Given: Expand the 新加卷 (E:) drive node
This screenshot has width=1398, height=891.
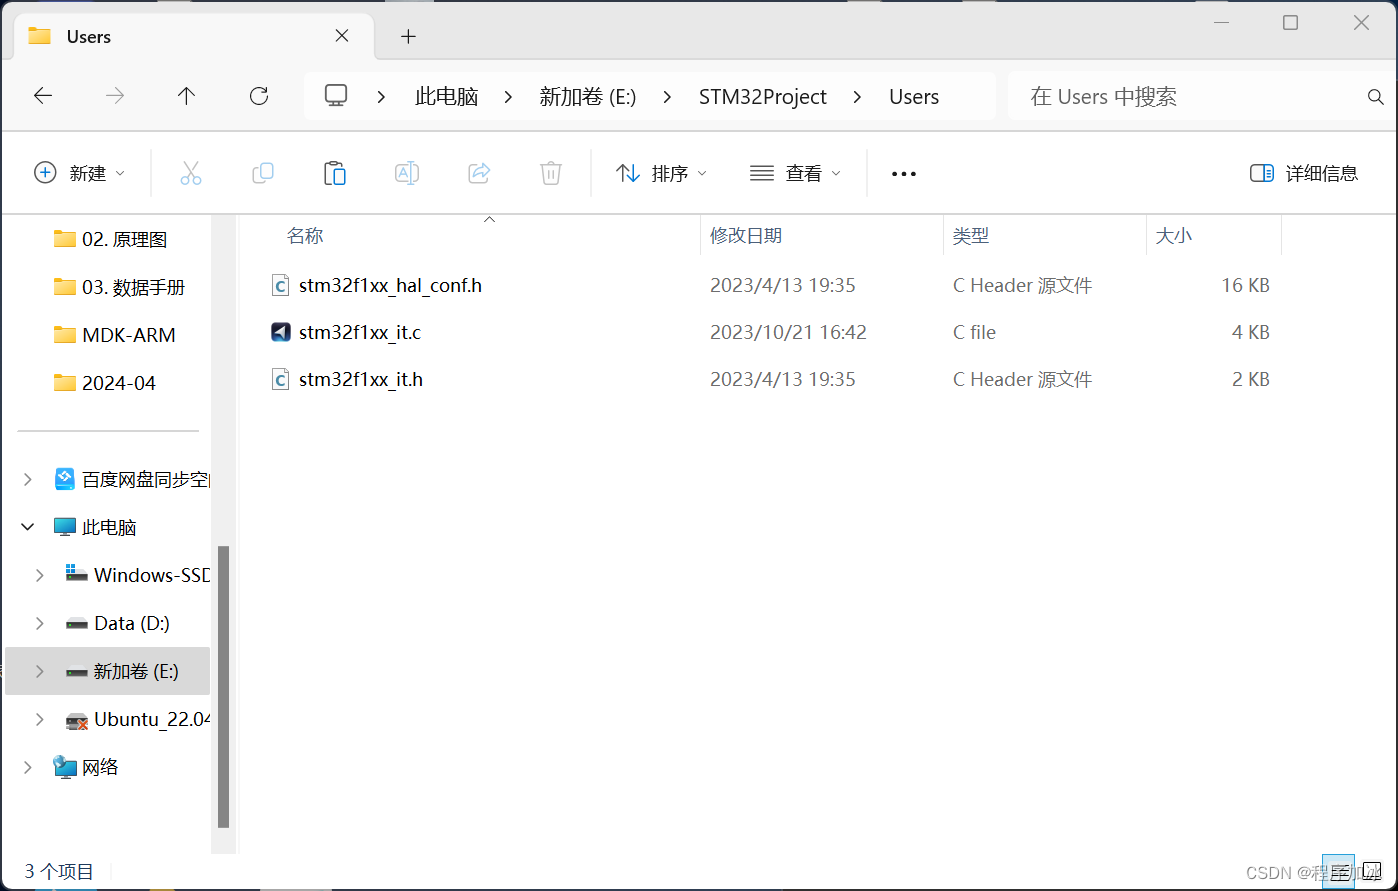Looking at the screenshot, I should tap(39, 671).
